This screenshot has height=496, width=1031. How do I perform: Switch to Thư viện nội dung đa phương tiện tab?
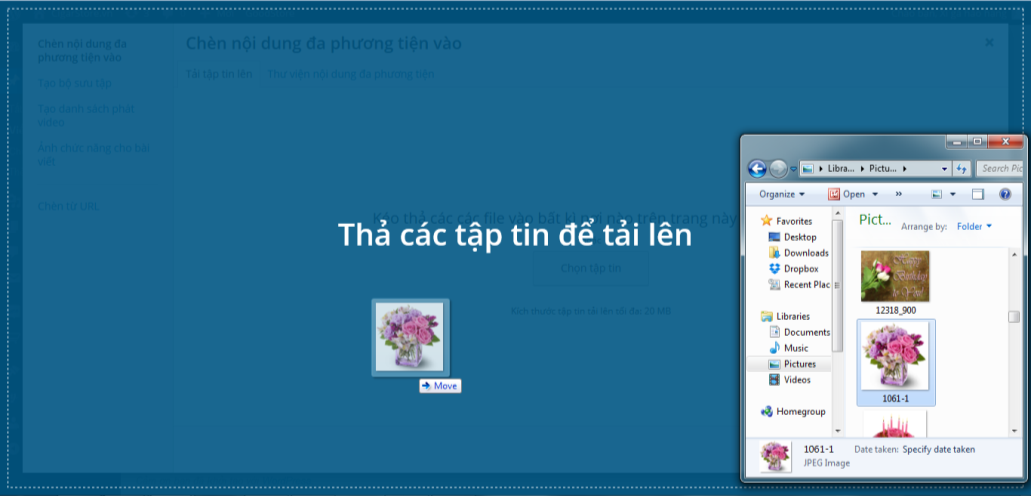tap(350, 74)
